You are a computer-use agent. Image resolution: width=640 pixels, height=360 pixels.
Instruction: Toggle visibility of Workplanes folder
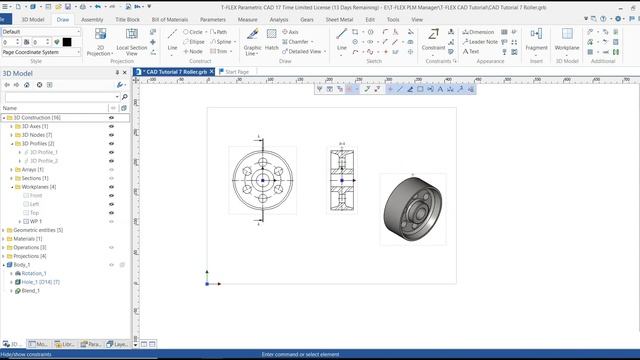[x=111, y=187]
